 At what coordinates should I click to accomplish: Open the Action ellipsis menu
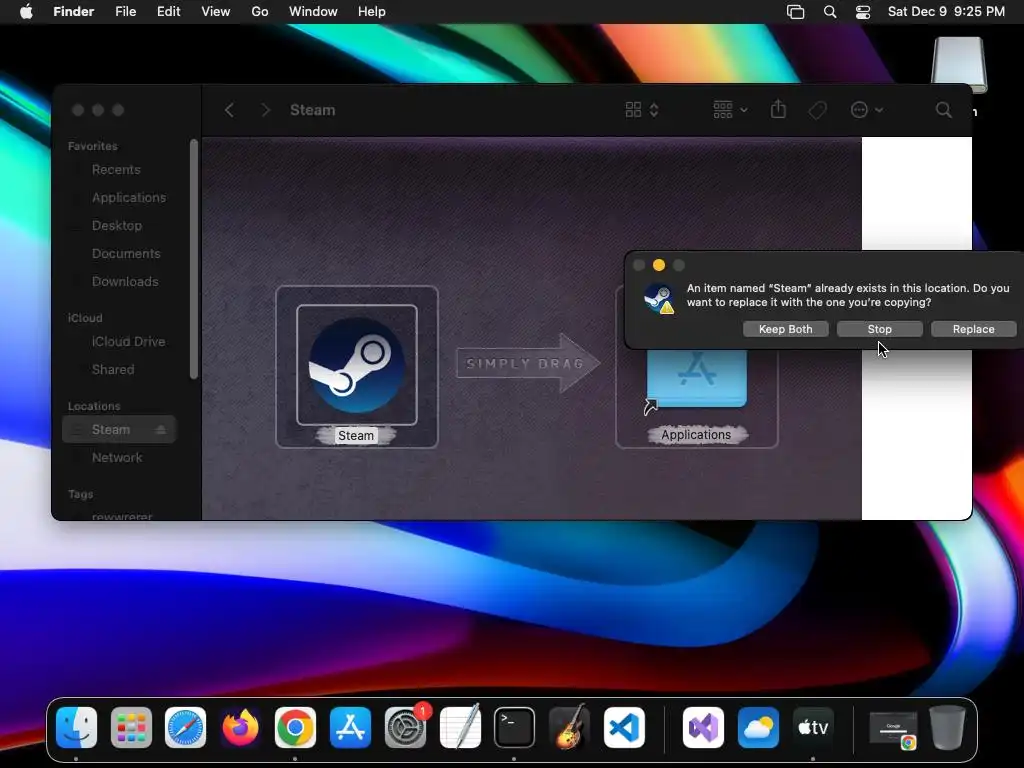pyautogui.click(x=867, y=110)
